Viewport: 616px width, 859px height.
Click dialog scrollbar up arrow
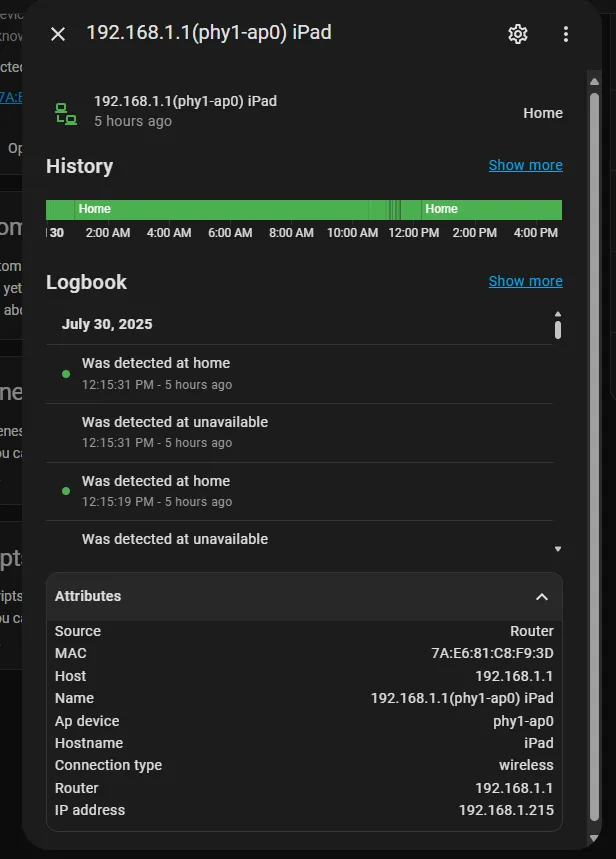594,82
